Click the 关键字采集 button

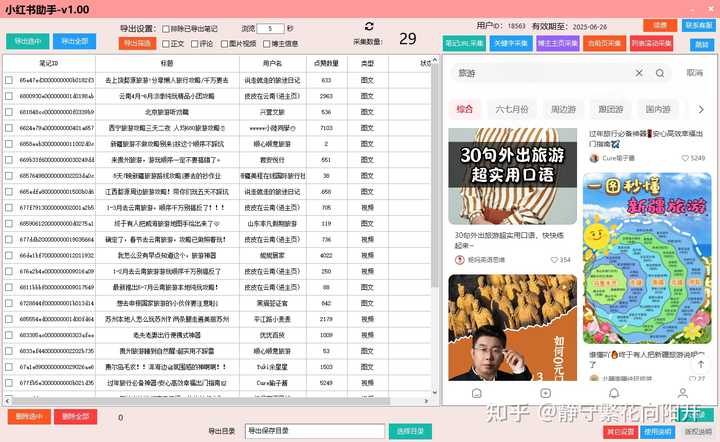tap(509, 44)
